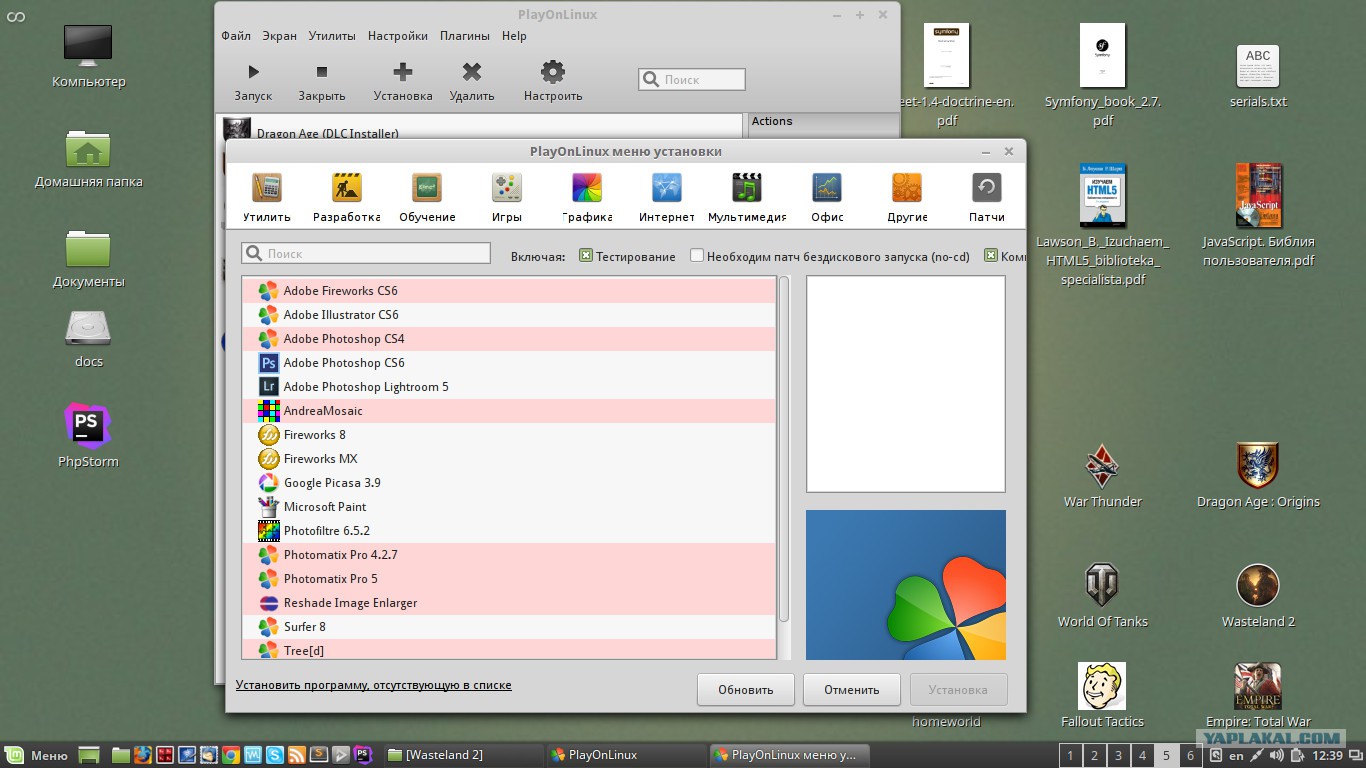
Task: Switch to PlayOnLinux main window in taskbar
Action: coord(626,755)
